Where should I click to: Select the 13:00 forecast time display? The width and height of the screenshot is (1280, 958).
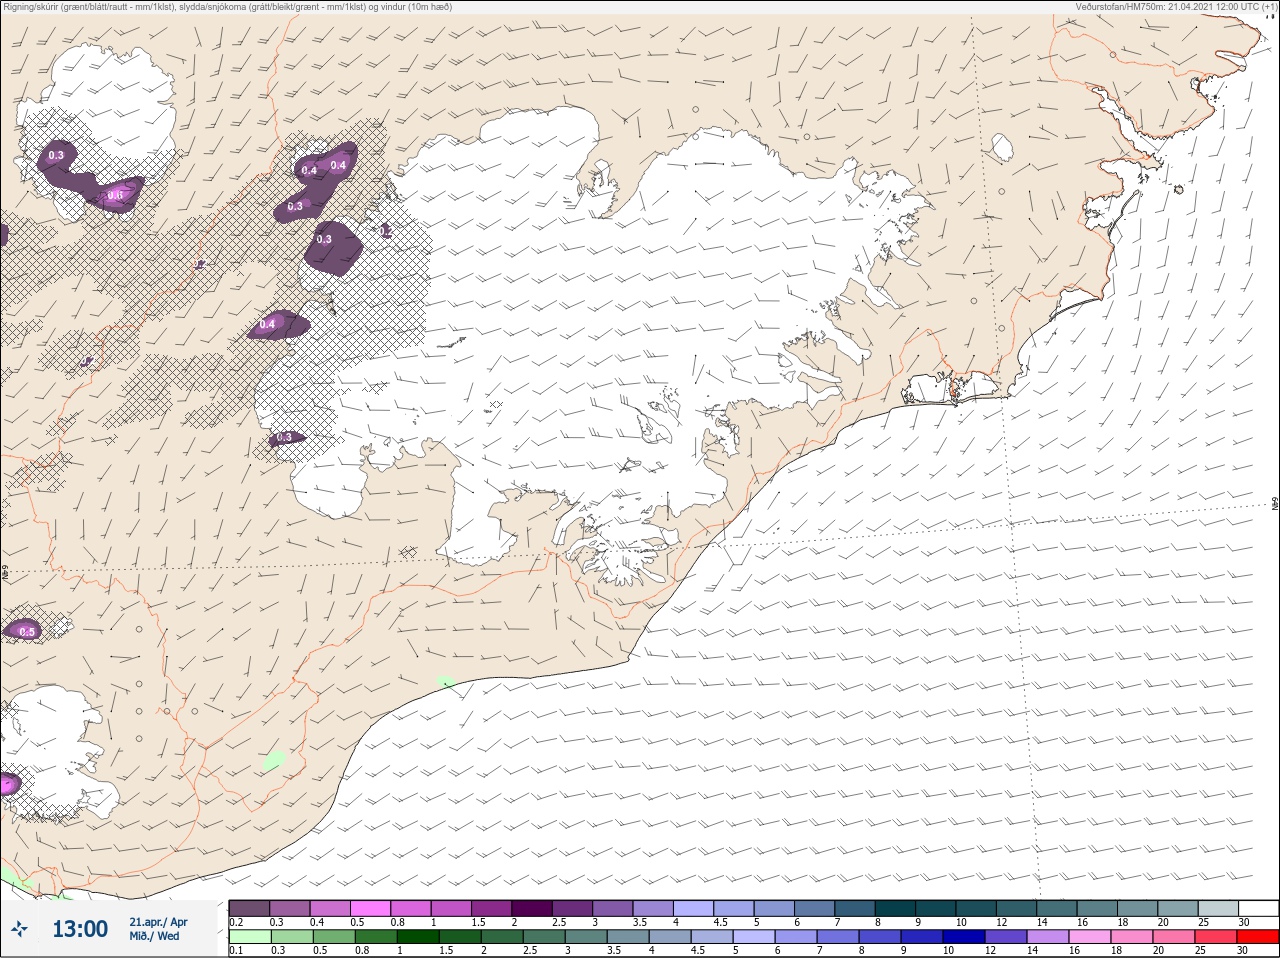pyautogui.click(x=80, y=929)
